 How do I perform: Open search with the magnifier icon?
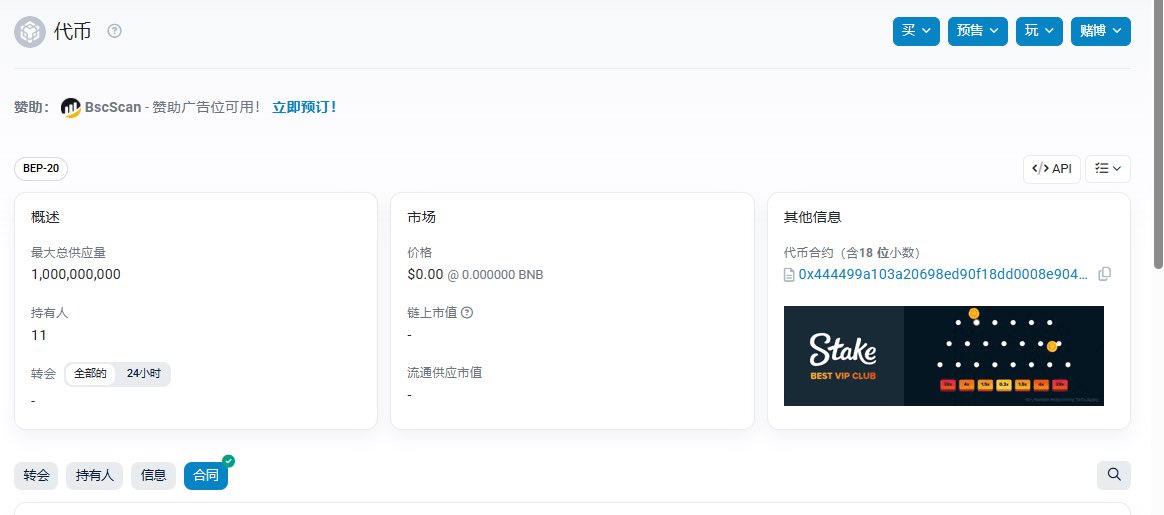pyautogui.click(x=1113, y=475)
